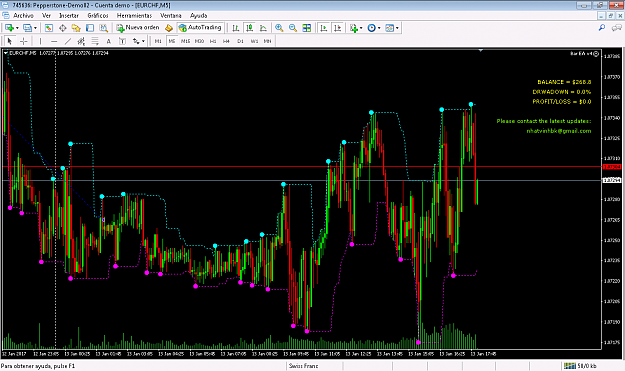Zoom in on the chart
Image resolution: width=625 pixels, height=371 pixels.
pyautogui.click(x=279, y=28)
